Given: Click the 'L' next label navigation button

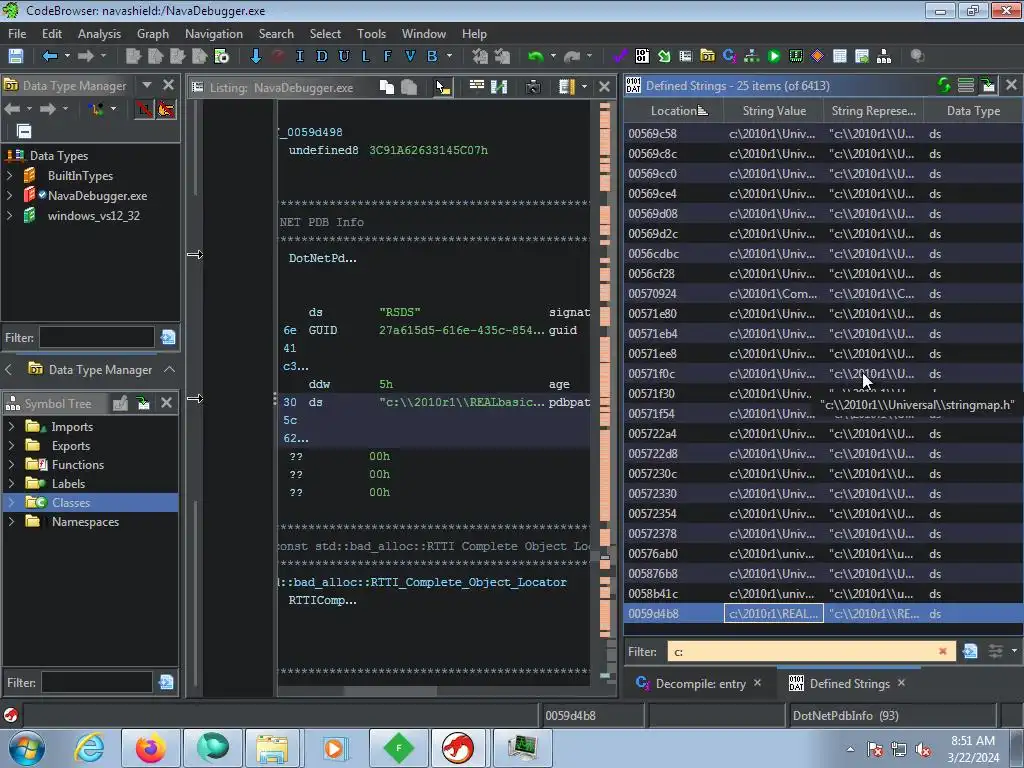Looking at the screenshot, I should click(x=366, y=56).
